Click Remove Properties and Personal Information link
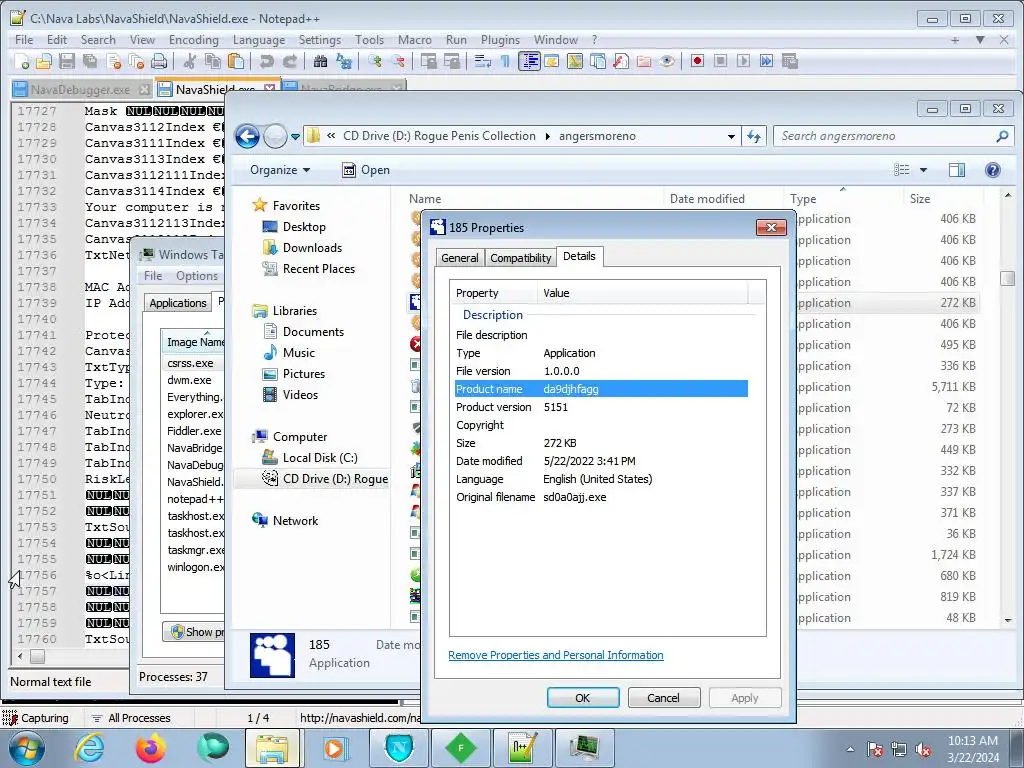 556,655
